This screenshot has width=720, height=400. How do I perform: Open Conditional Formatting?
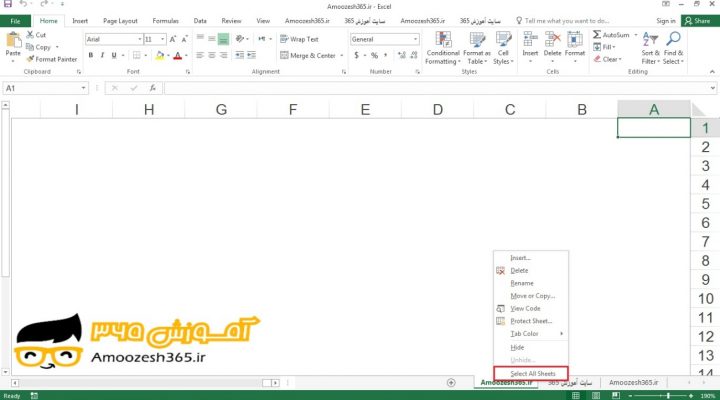pyautogui.click(x=443, y=48)
